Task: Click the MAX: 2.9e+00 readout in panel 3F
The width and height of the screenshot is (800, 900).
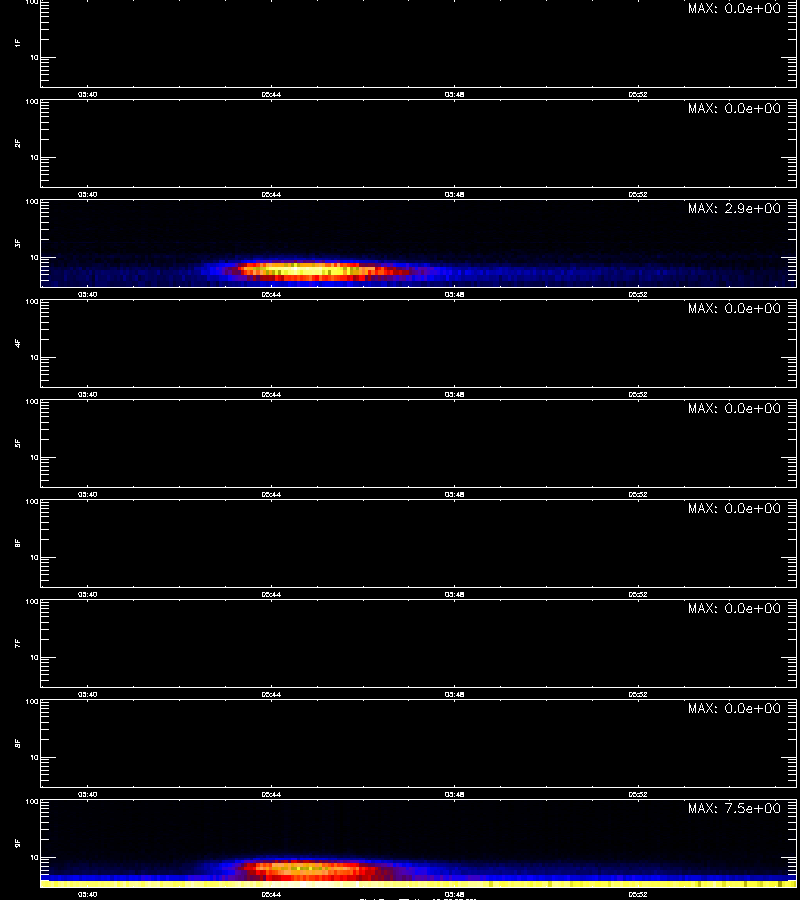Action: 734,208
